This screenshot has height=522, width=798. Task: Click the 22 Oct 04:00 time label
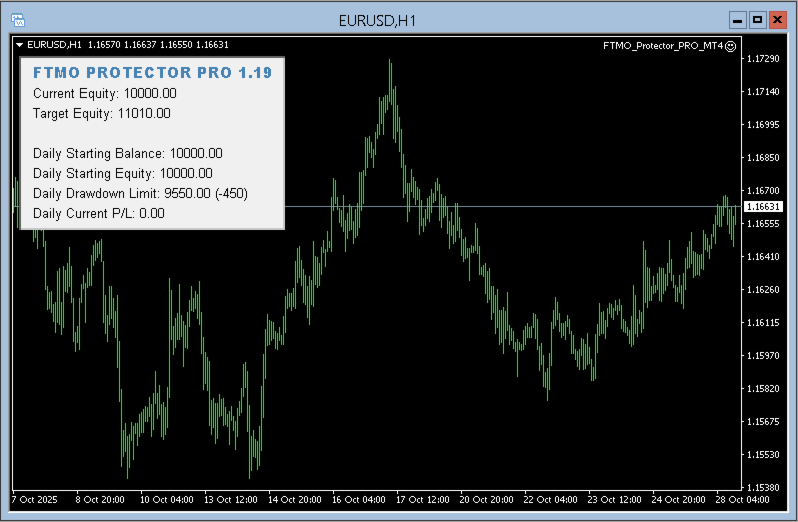tap(551, 500)
